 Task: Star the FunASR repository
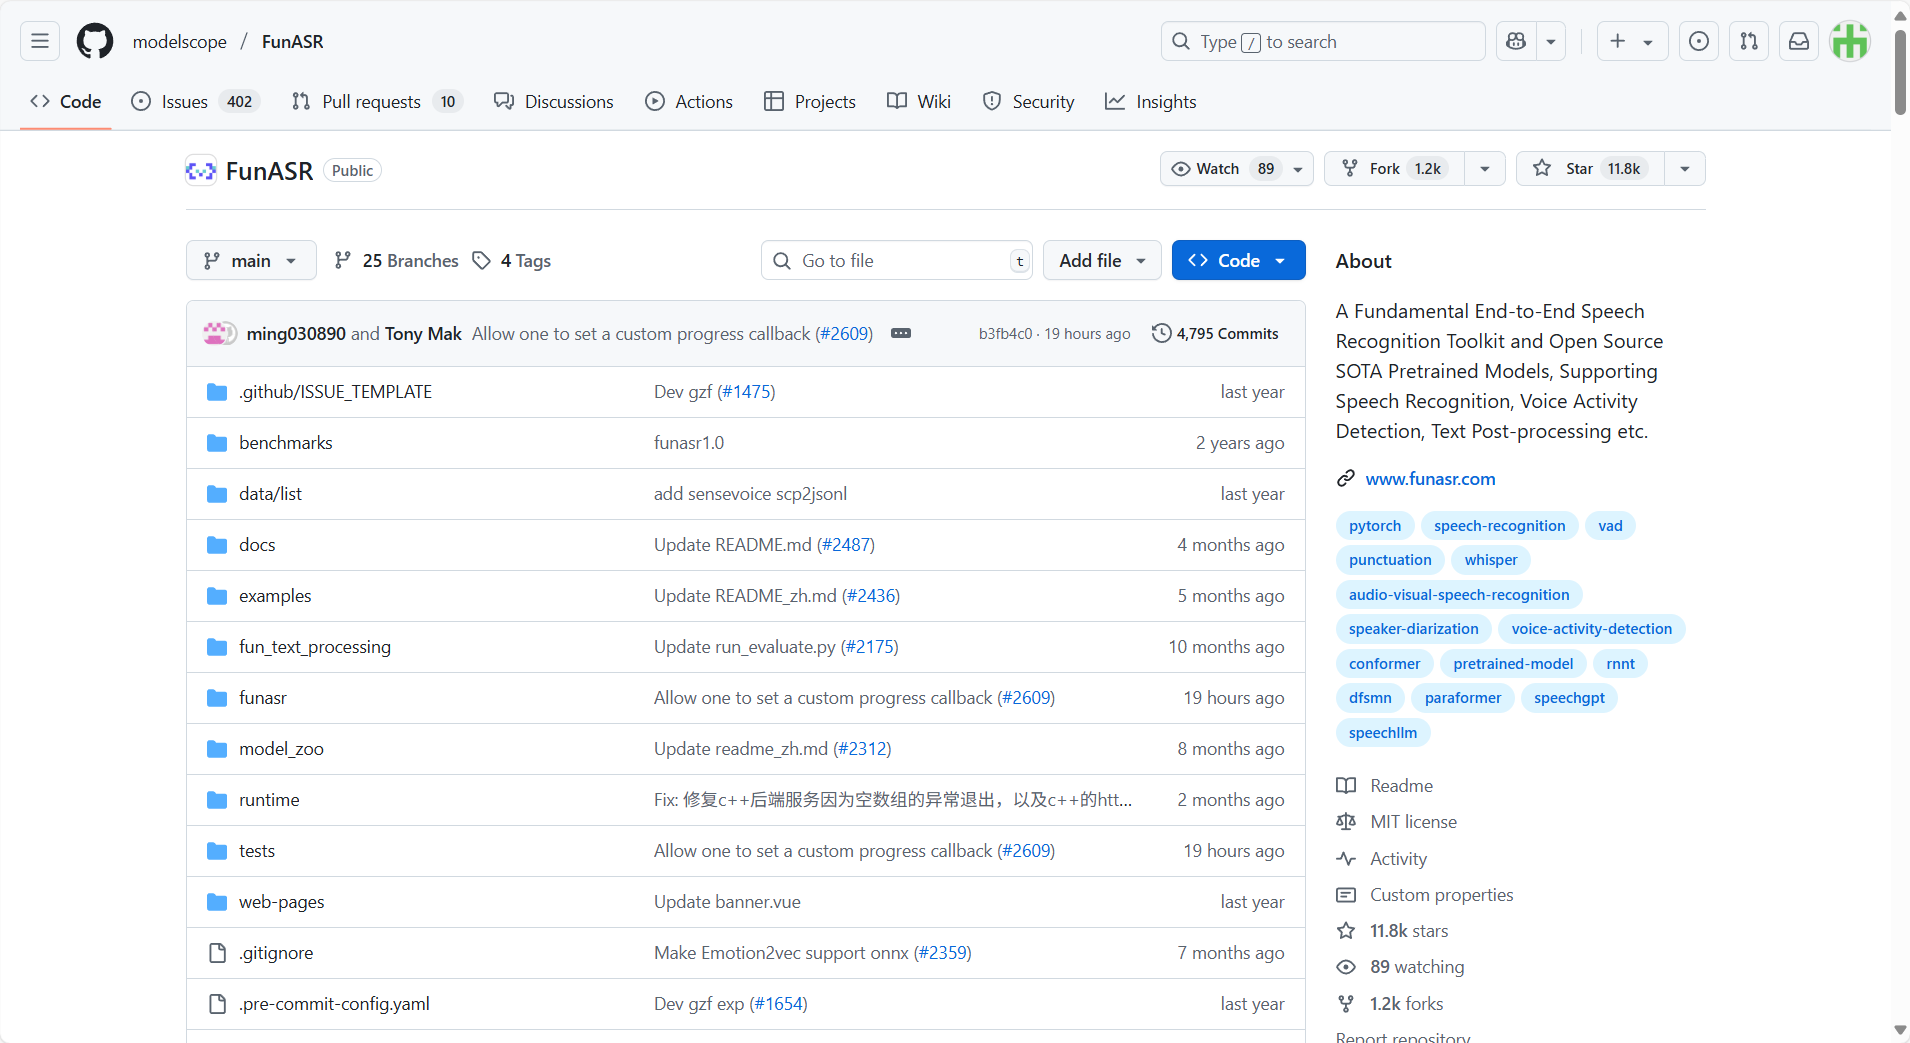tap(1591, 168)
